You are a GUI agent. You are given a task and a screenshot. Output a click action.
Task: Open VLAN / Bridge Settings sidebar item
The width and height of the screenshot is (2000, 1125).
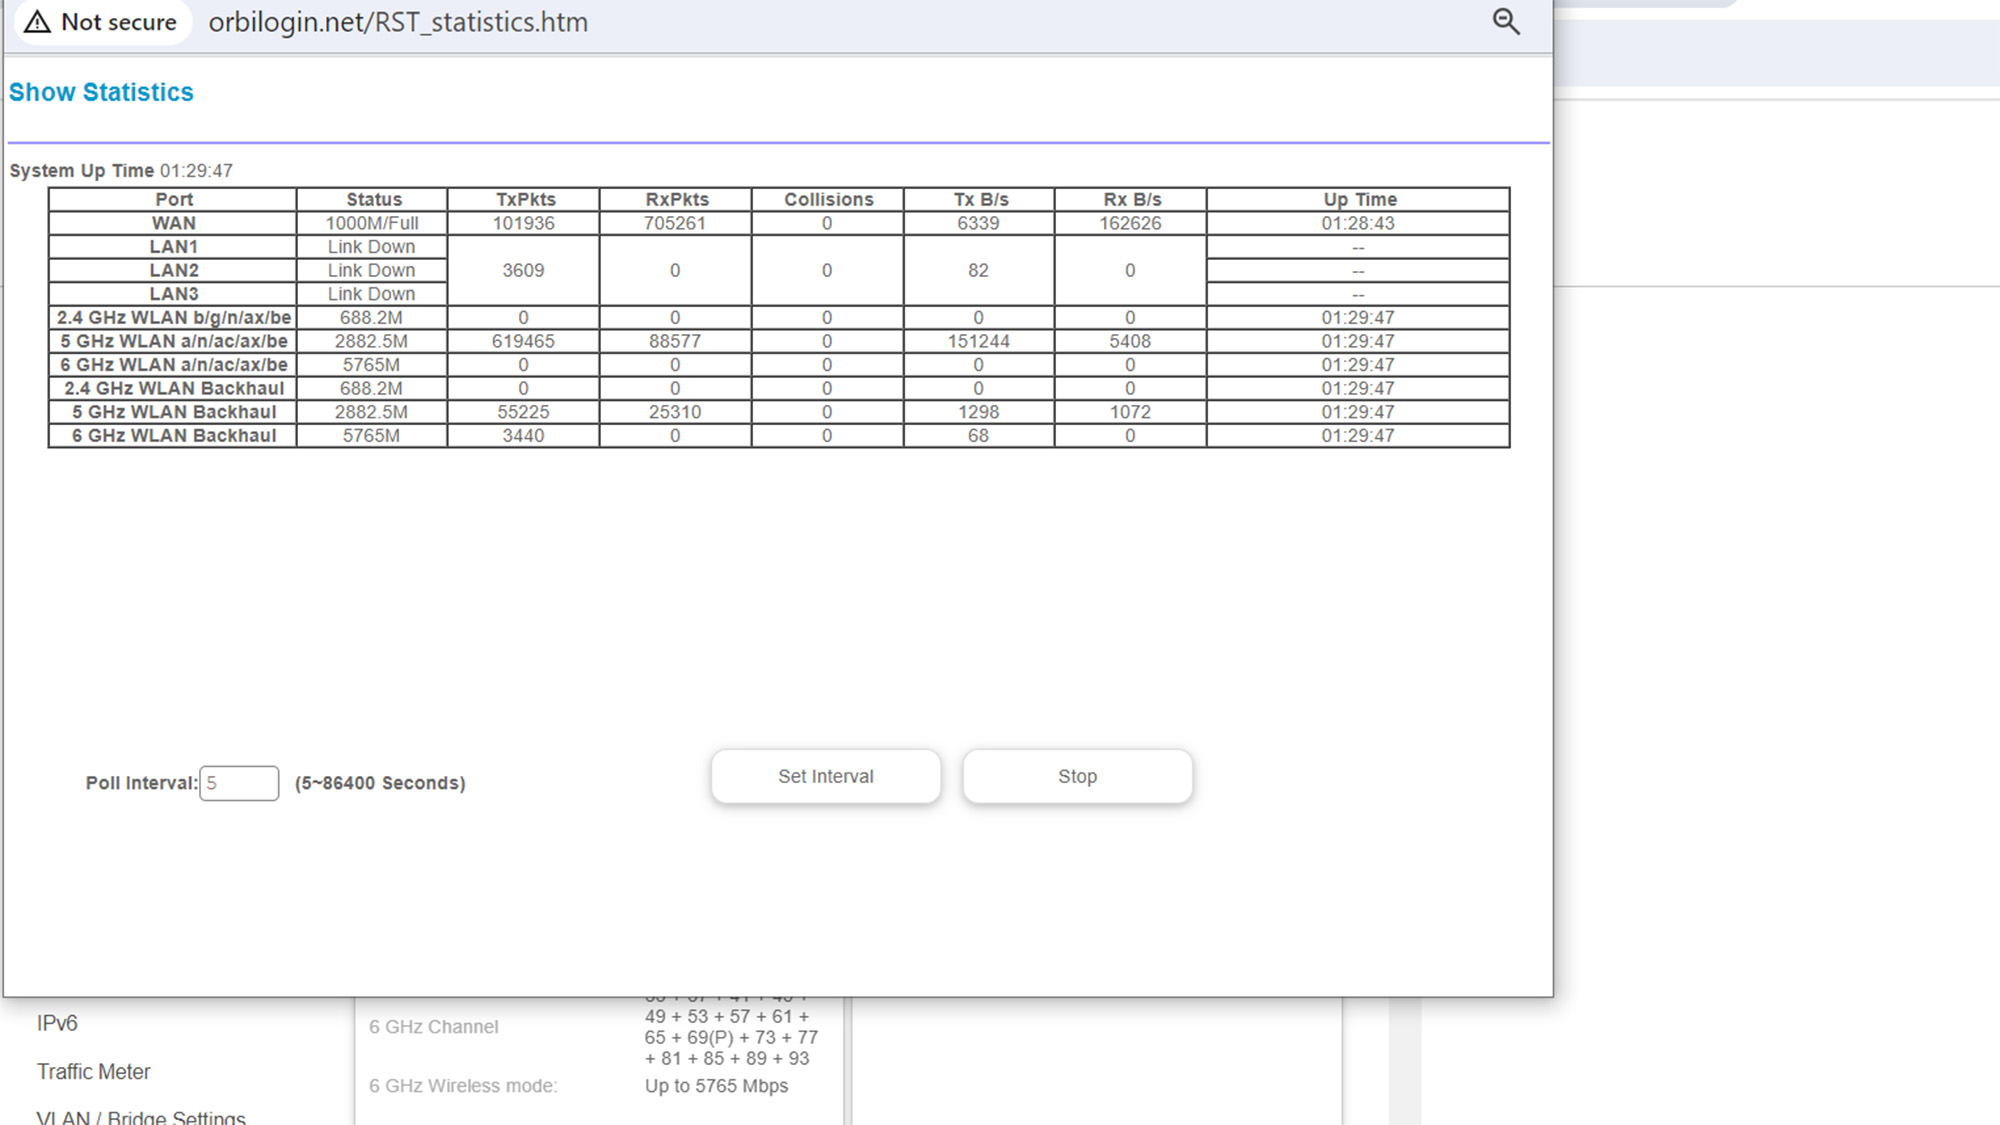[140, 1117]
